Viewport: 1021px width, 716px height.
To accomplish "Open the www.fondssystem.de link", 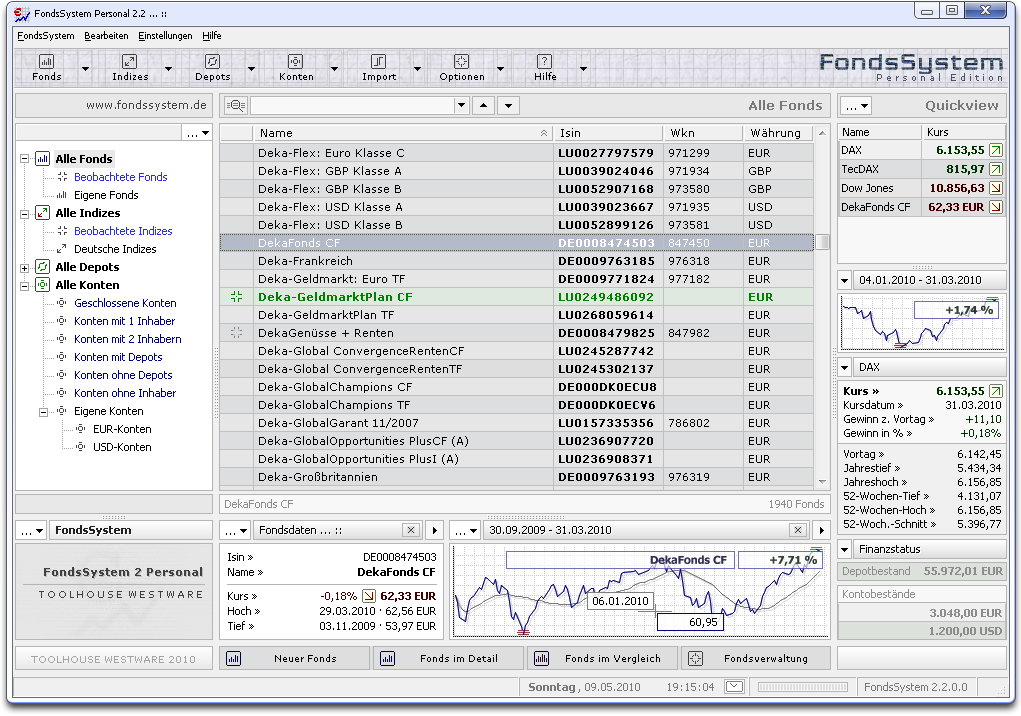I will point(146,105).
